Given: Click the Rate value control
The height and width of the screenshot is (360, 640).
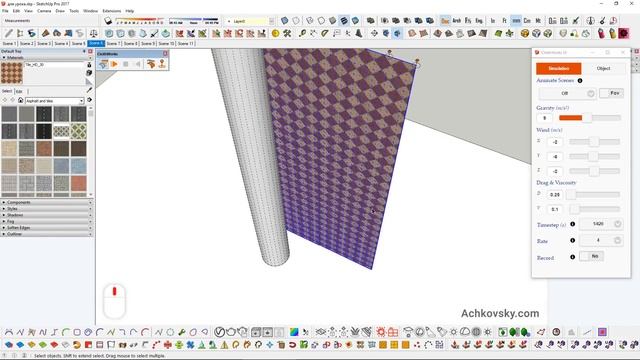Looking at the screenshot, I should (601, 241).
